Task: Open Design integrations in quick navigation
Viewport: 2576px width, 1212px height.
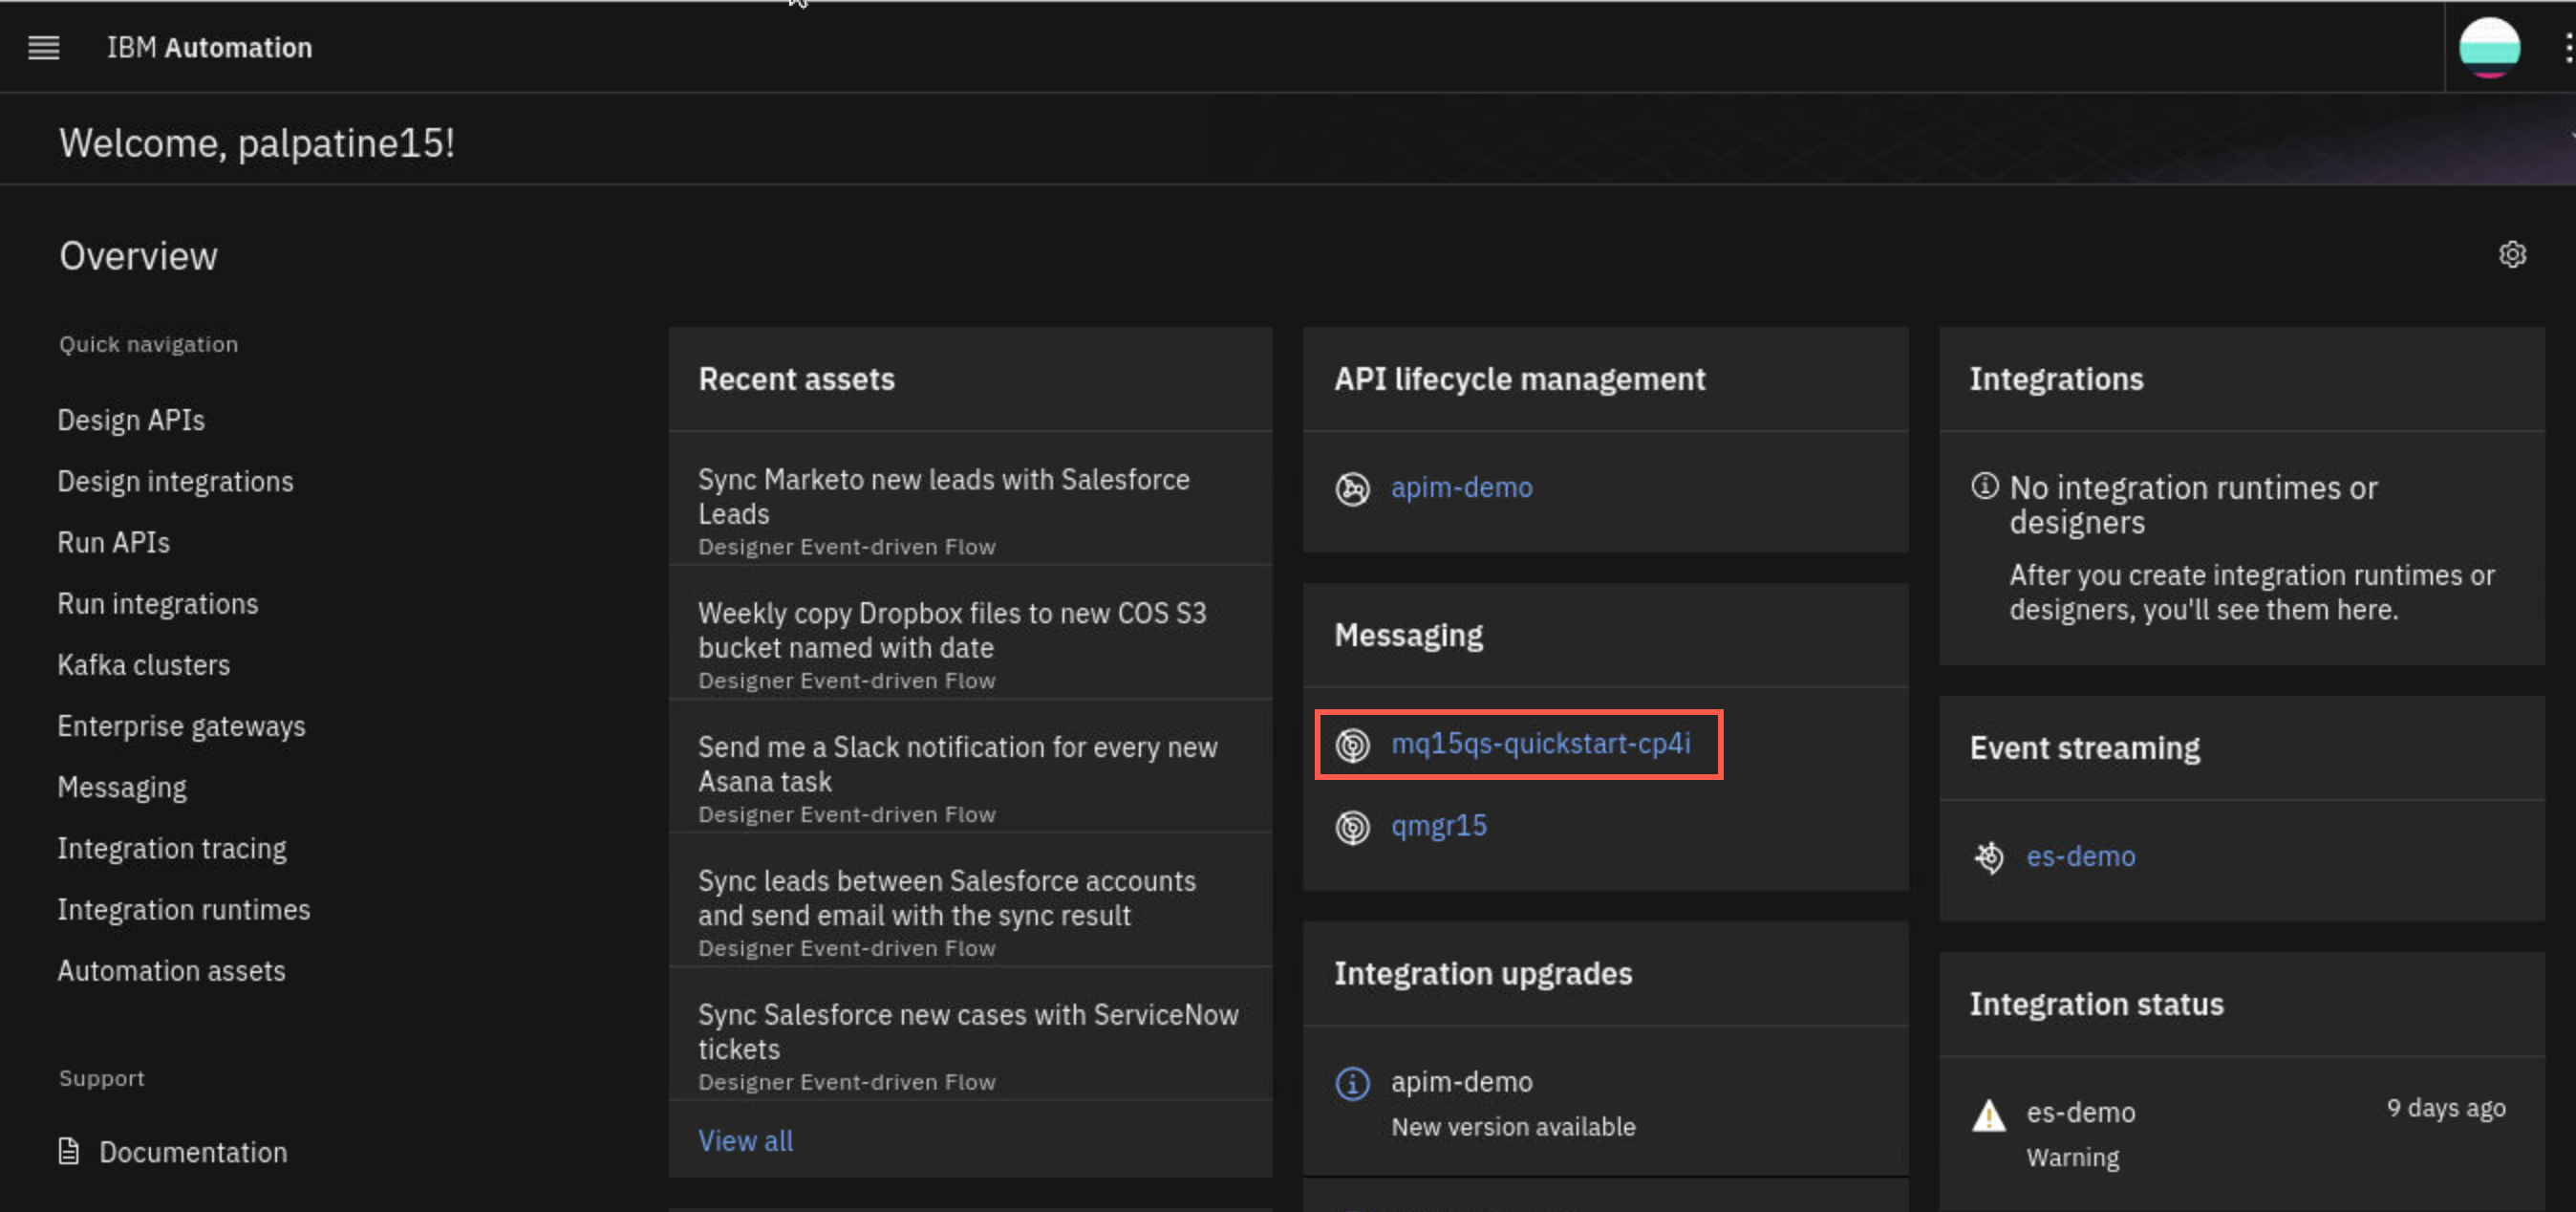Action: 175,481
